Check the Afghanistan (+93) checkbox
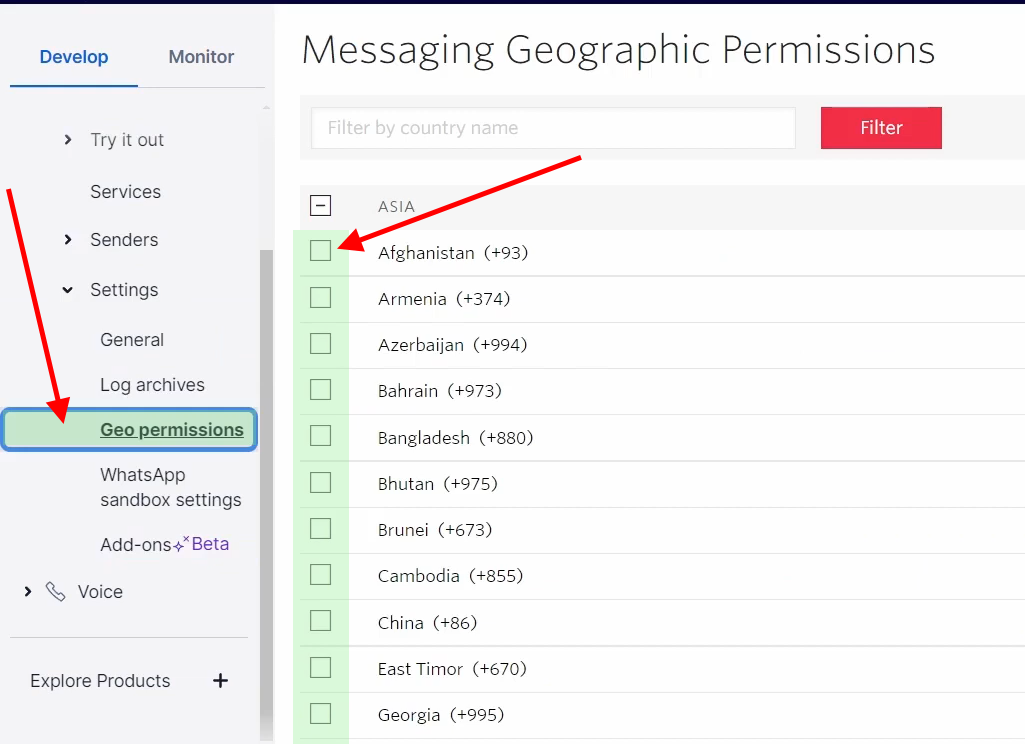Screen dimensions: 1025x744 320,252
